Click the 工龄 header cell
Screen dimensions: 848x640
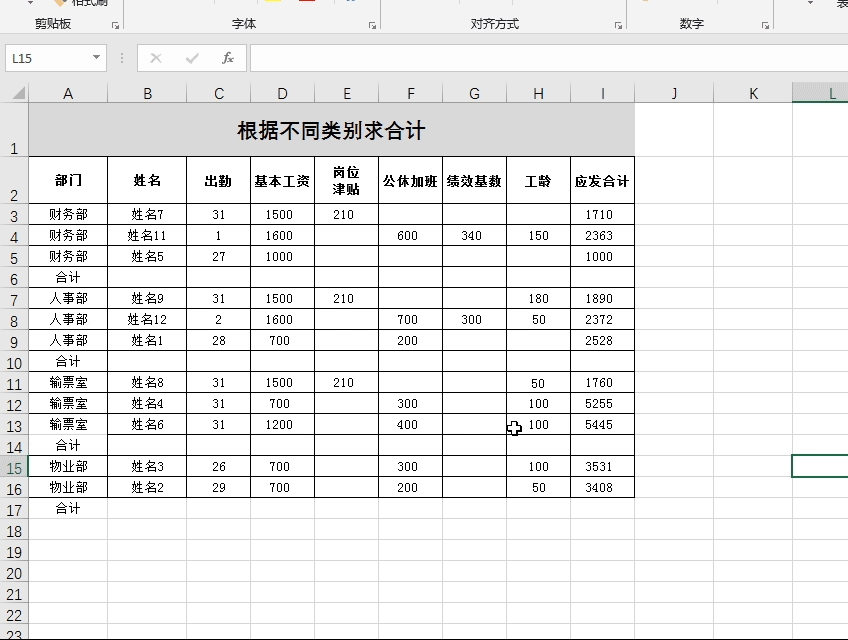[539, 180]
